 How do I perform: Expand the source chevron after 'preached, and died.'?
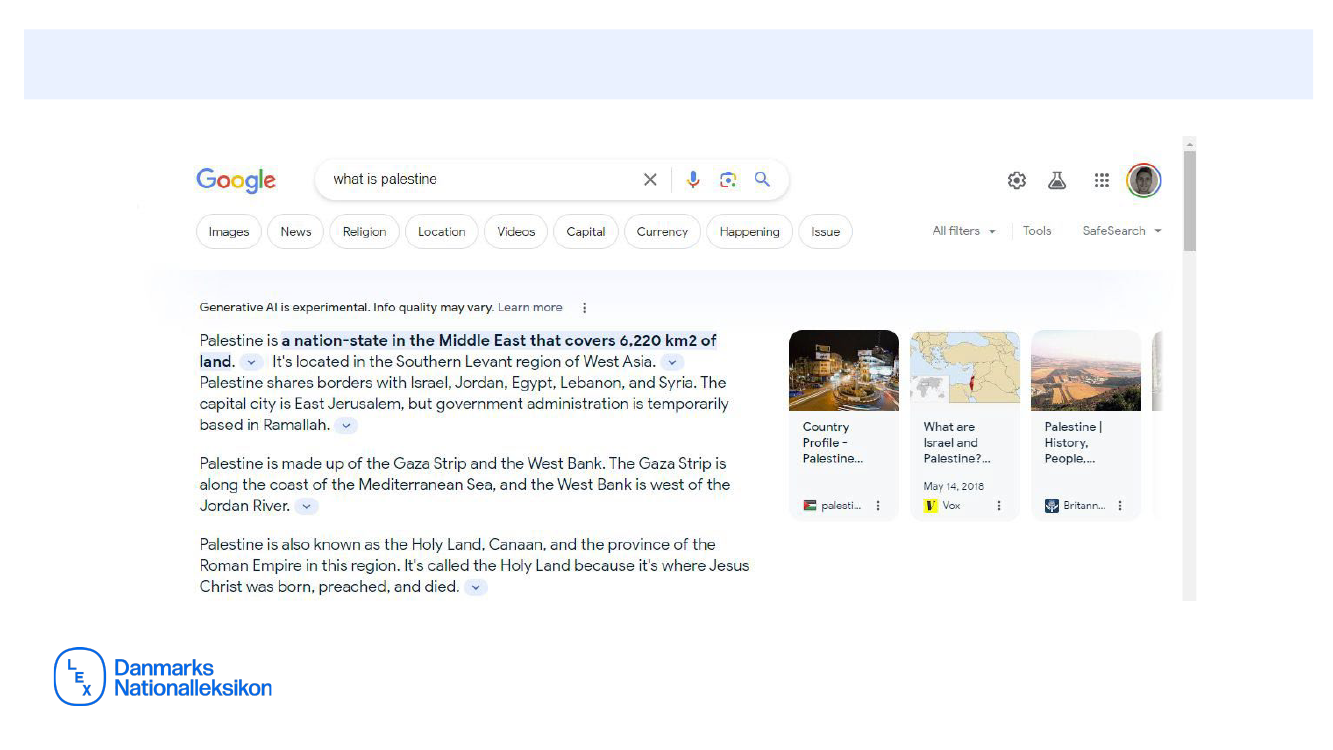[477, 587]
